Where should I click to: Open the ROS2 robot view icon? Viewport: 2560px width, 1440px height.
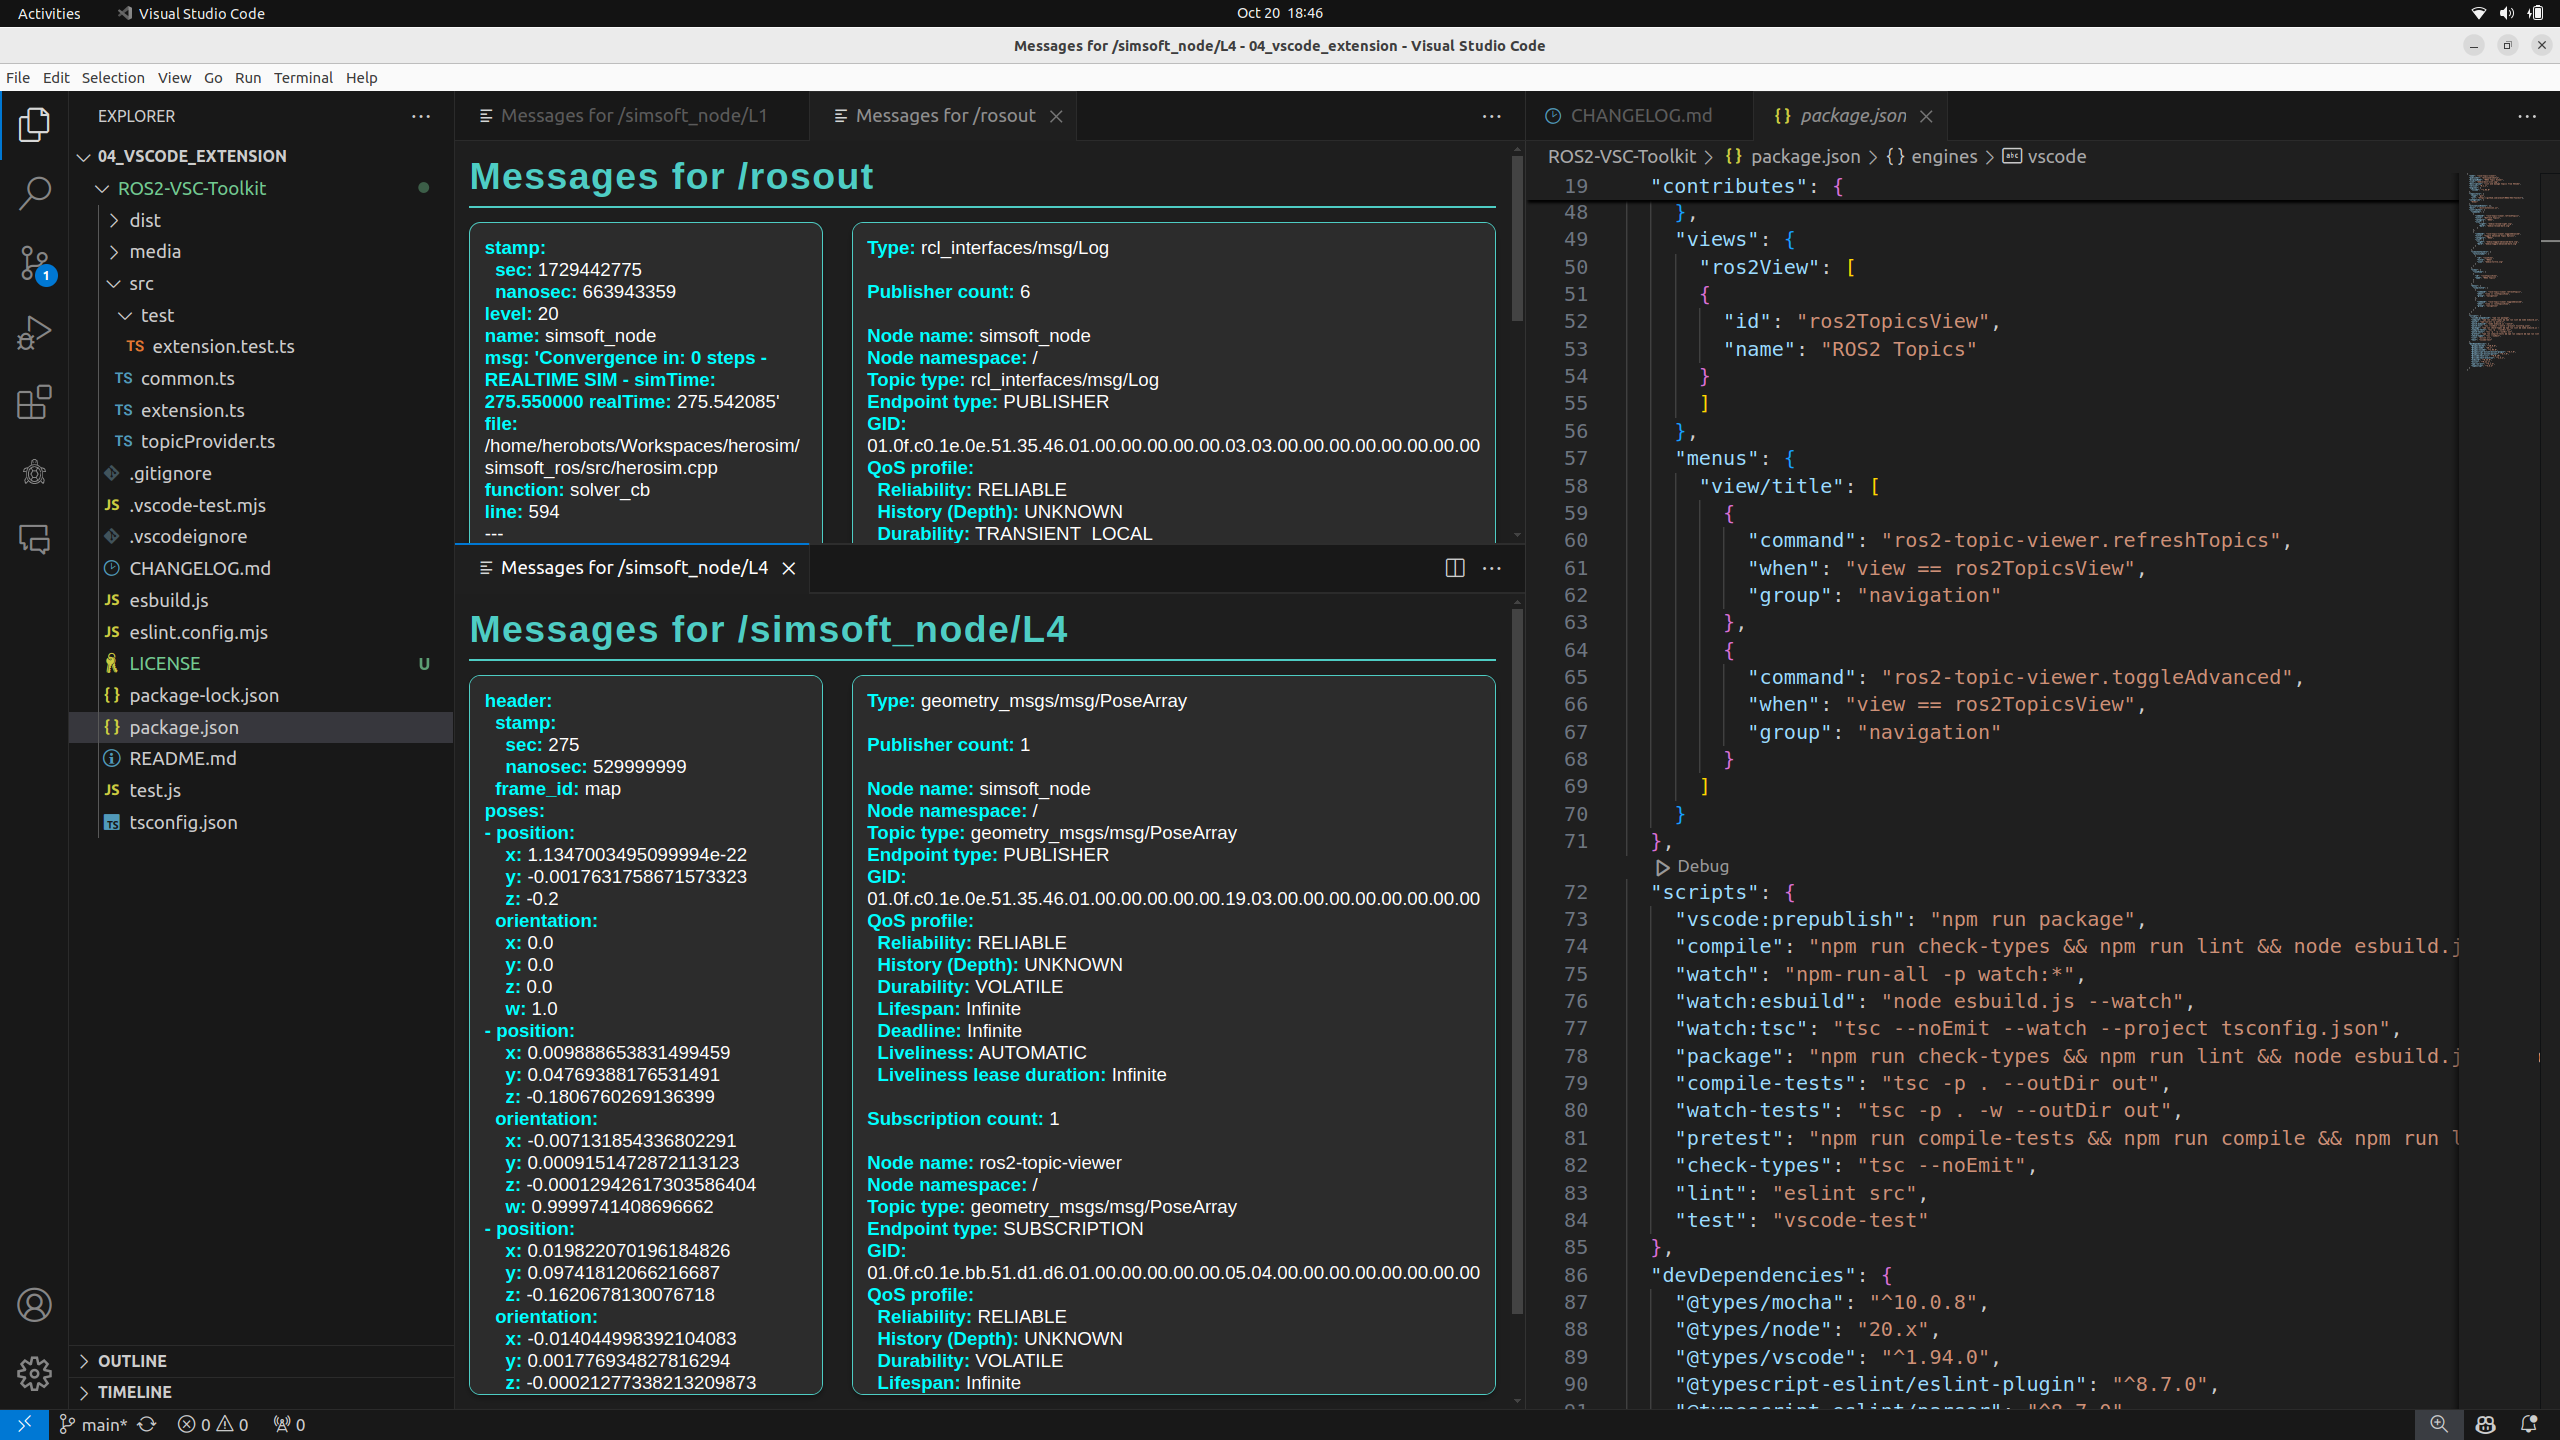[x=34, y=471]
